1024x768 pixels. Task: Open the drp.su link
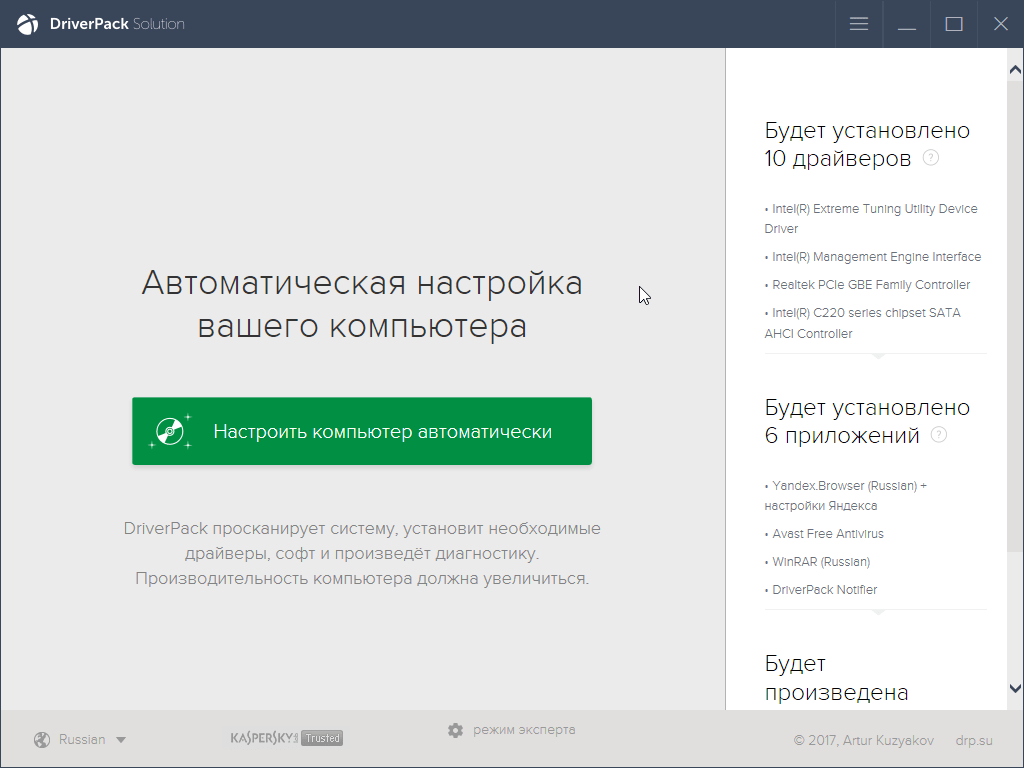tap(974, 741)
